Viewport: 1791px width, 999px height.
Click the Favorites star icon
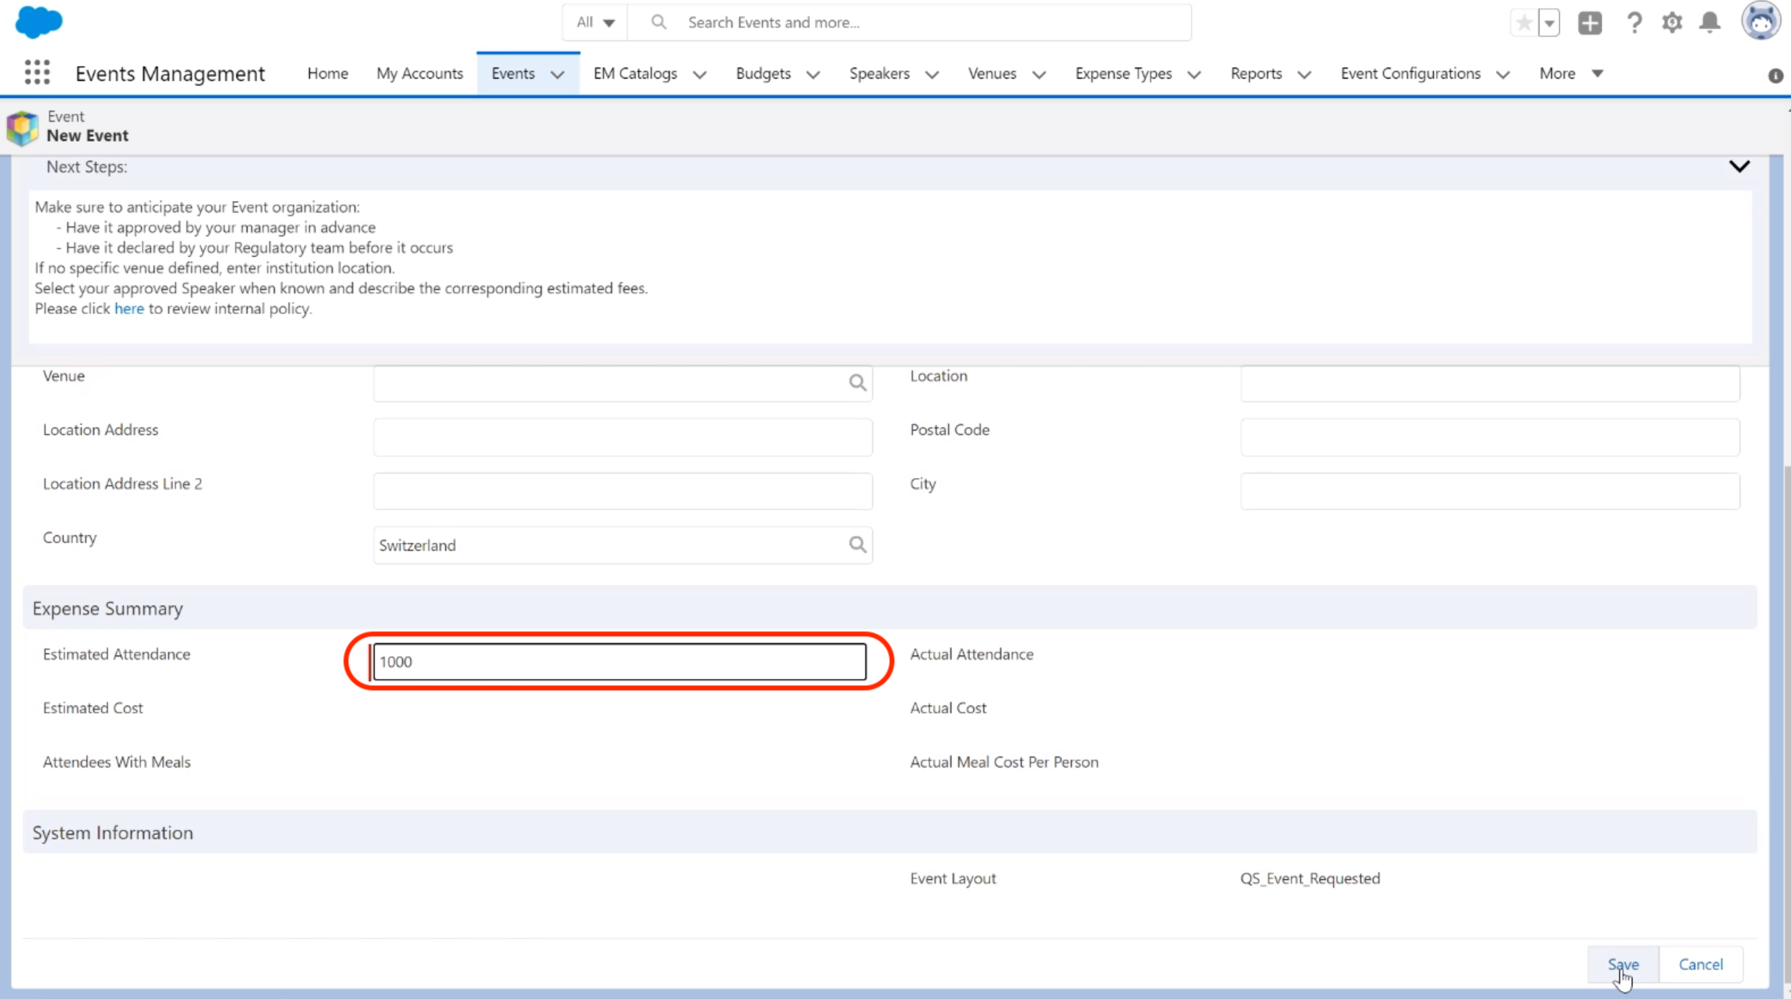pyautogui.click(x=1523, y=22)
